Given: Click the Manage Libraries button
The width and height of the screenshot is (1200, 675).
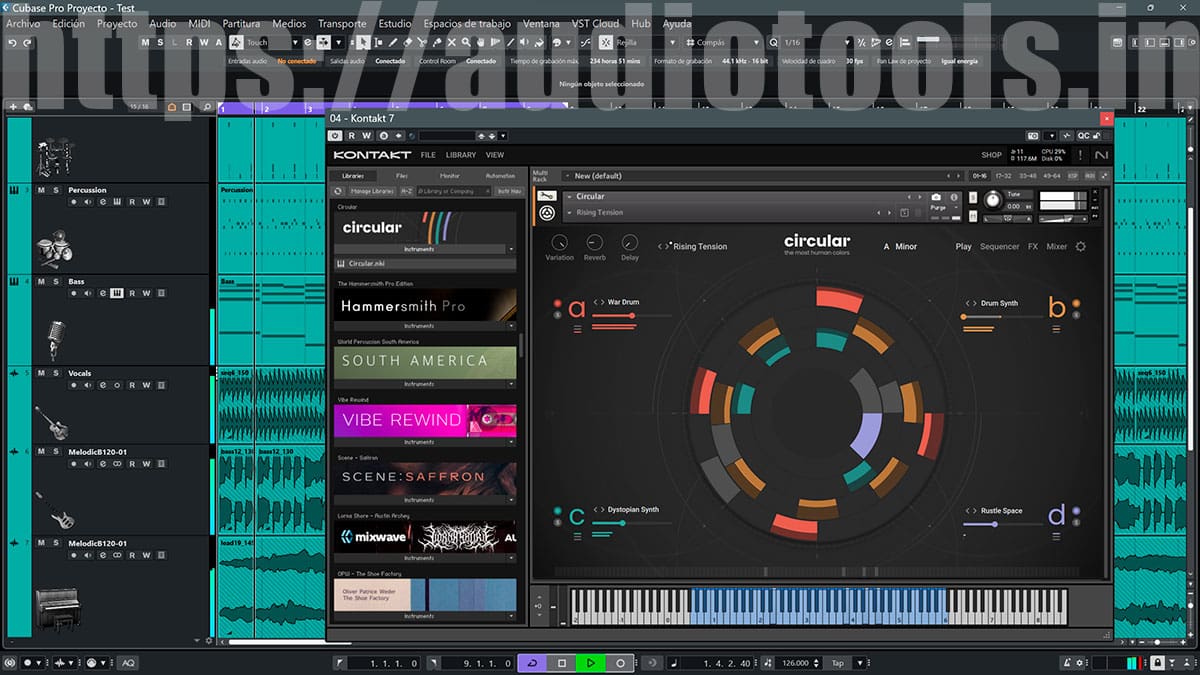Looking at the screenshot, I should 372,191.
